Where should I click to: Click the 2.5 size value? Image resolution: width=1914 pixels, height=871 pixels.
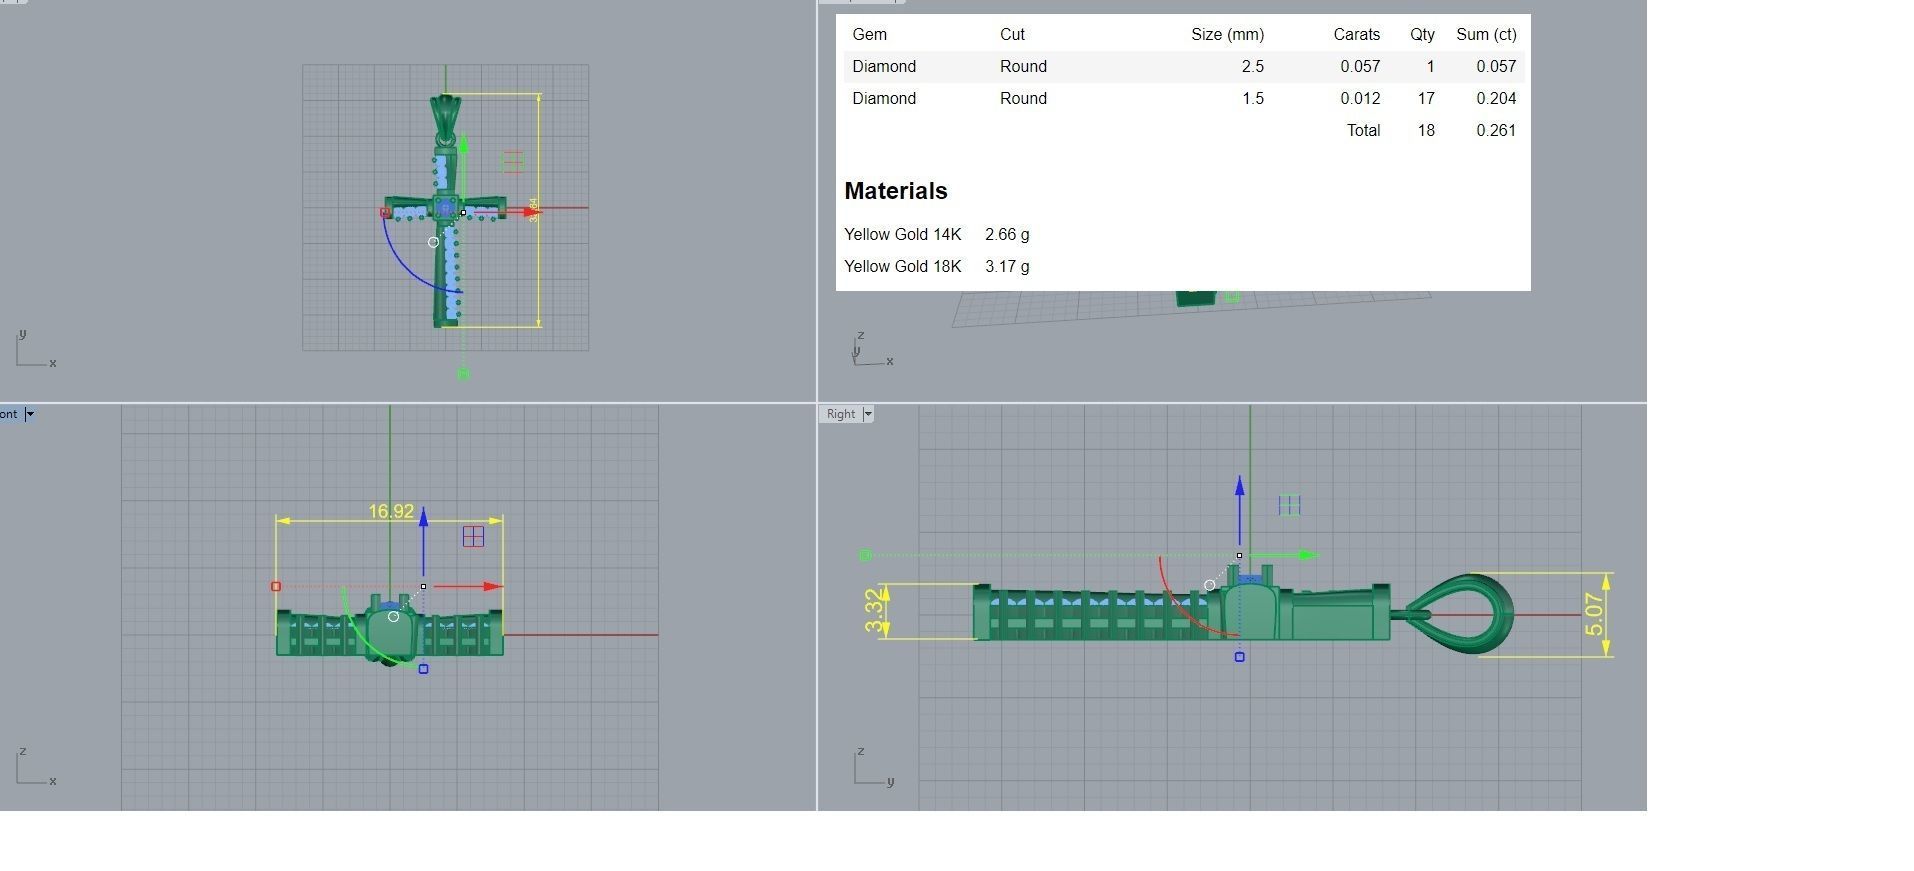pyautogui.click(x=1253, y=66)
